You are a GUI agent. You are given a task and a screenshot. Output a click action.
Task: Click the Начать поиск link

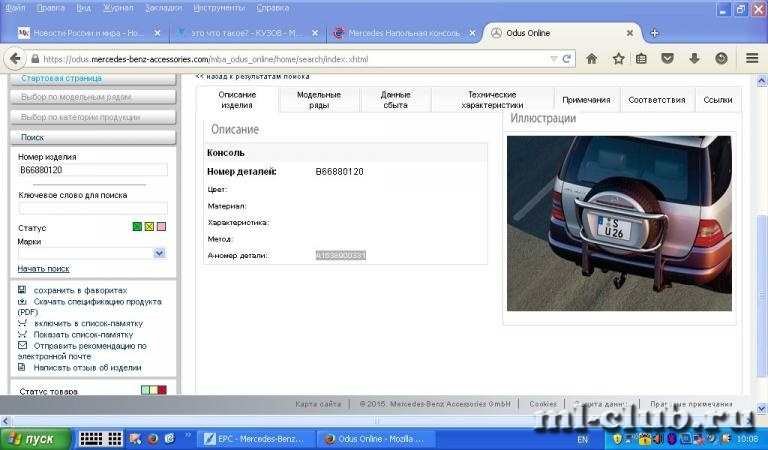tap(44, 268)
